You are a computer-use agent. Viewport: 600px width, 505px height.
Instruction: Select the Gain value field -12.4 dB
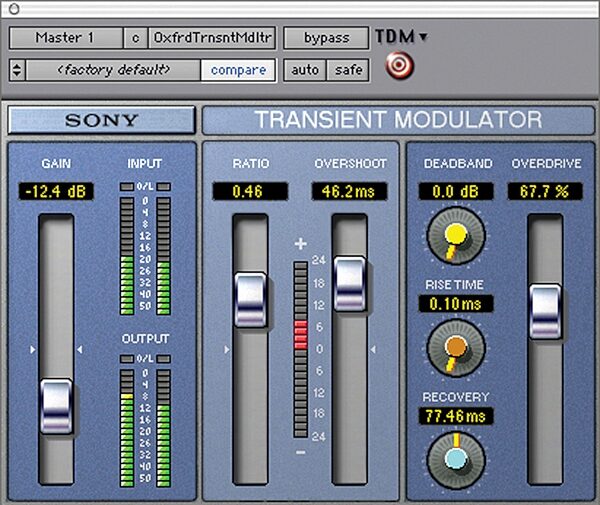click(56, 191)
